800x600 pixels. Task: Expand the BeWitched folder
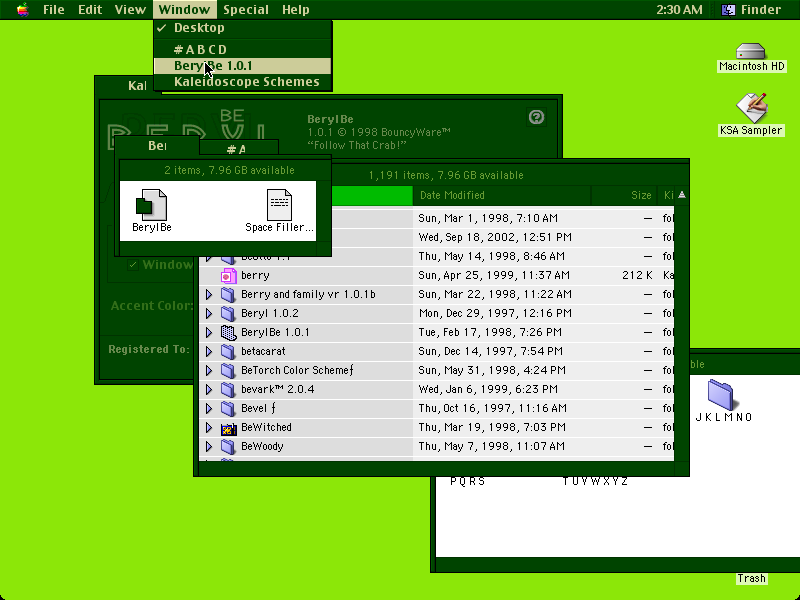click(x=209, y=428)
